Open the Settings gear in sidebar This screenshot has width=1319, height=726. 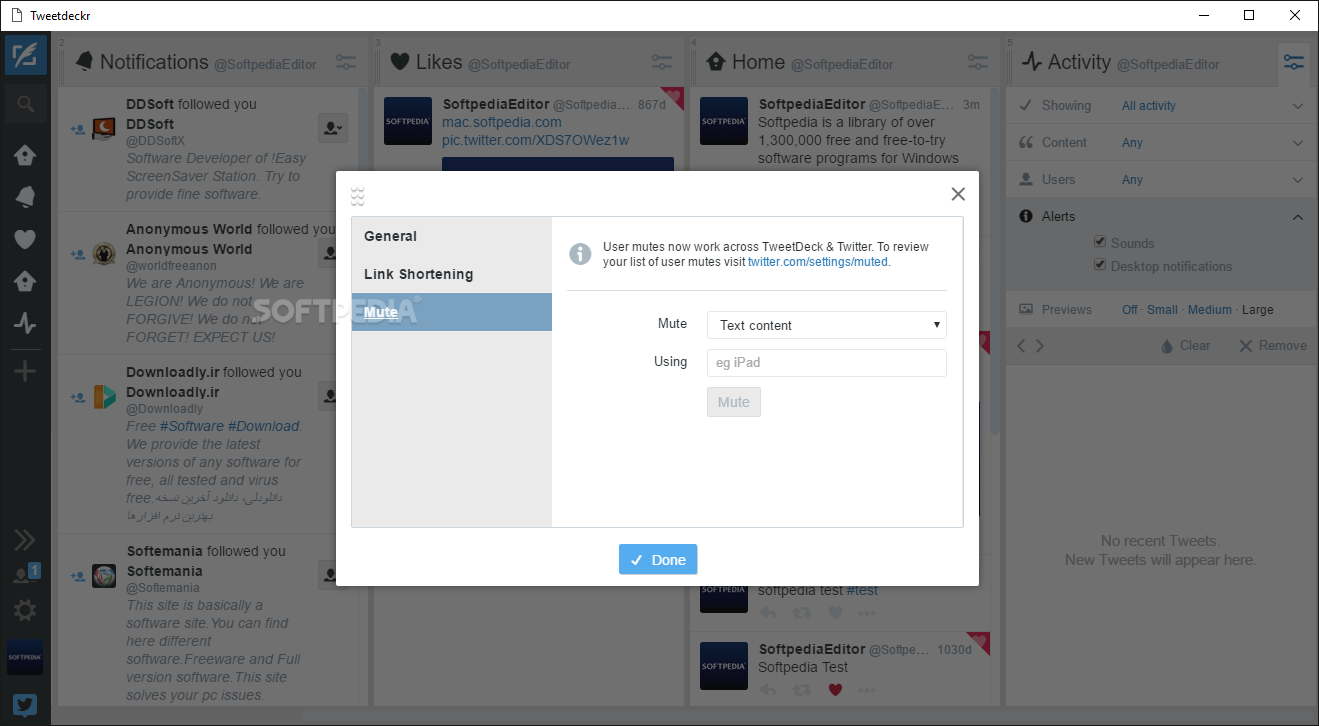tap(25, 610)
